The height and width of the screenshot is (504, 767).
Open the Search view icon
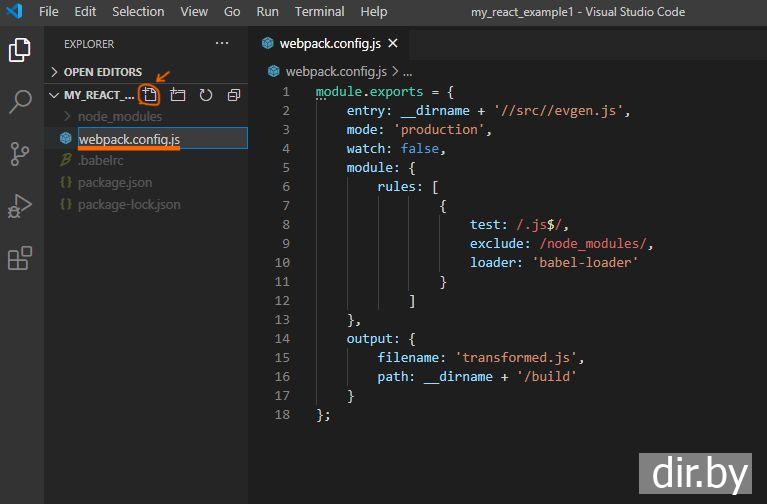20,101
